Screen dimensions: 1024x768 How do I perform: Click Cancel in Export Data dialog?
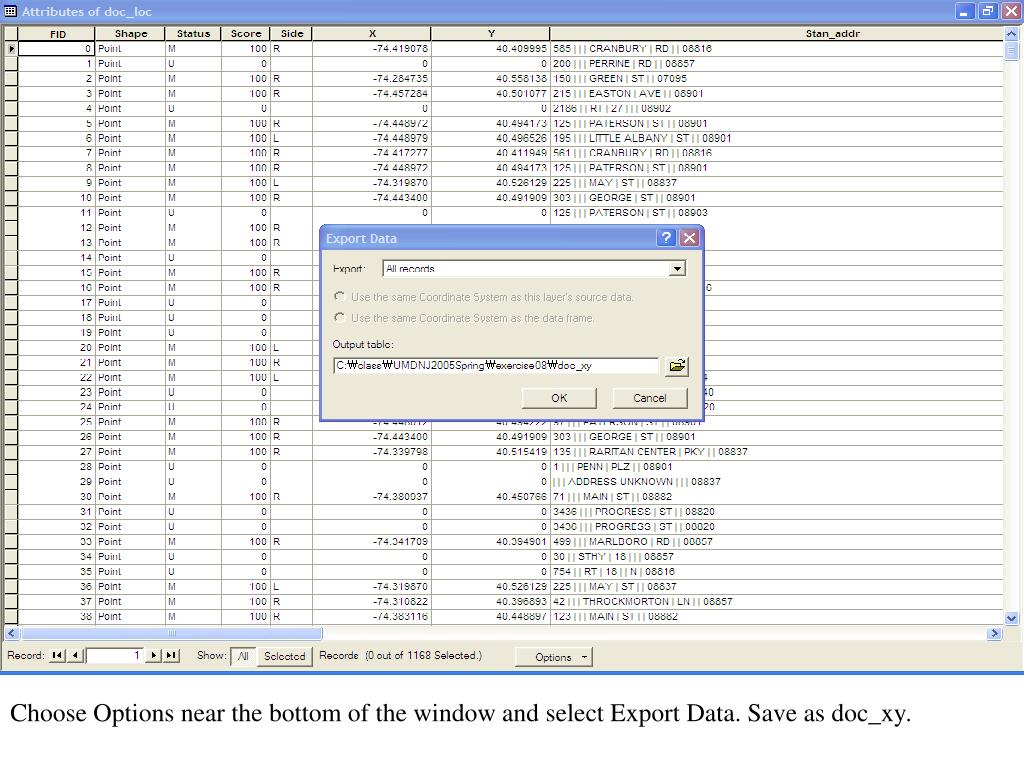click(x=650, y=398)
